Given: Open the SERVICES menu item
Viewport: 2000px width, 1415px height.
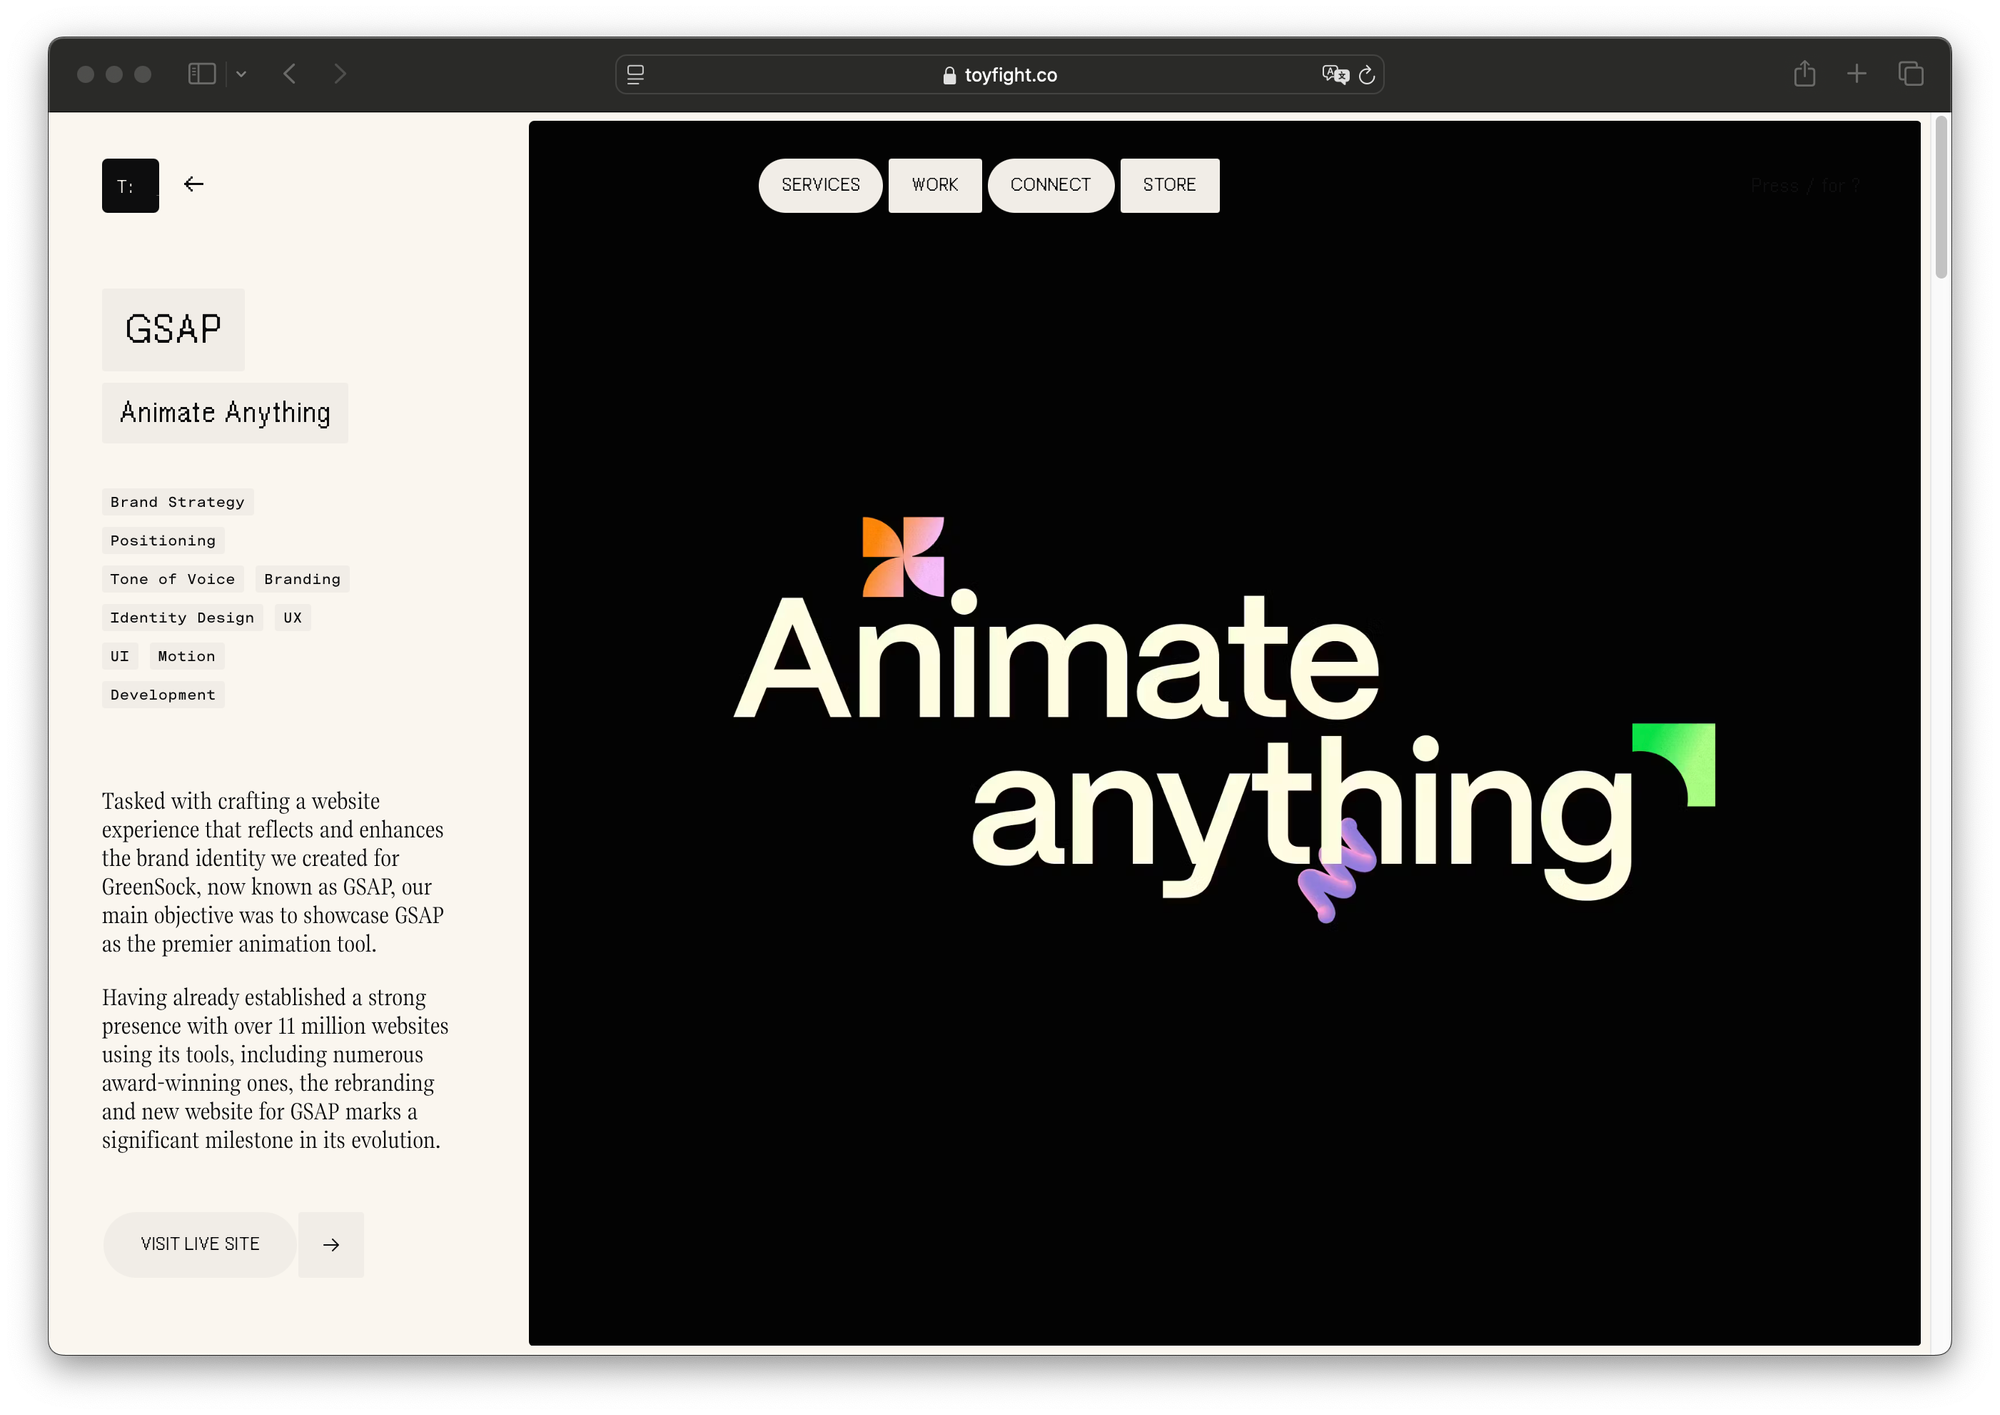Looking at the screenshot, I should (820, 185).
